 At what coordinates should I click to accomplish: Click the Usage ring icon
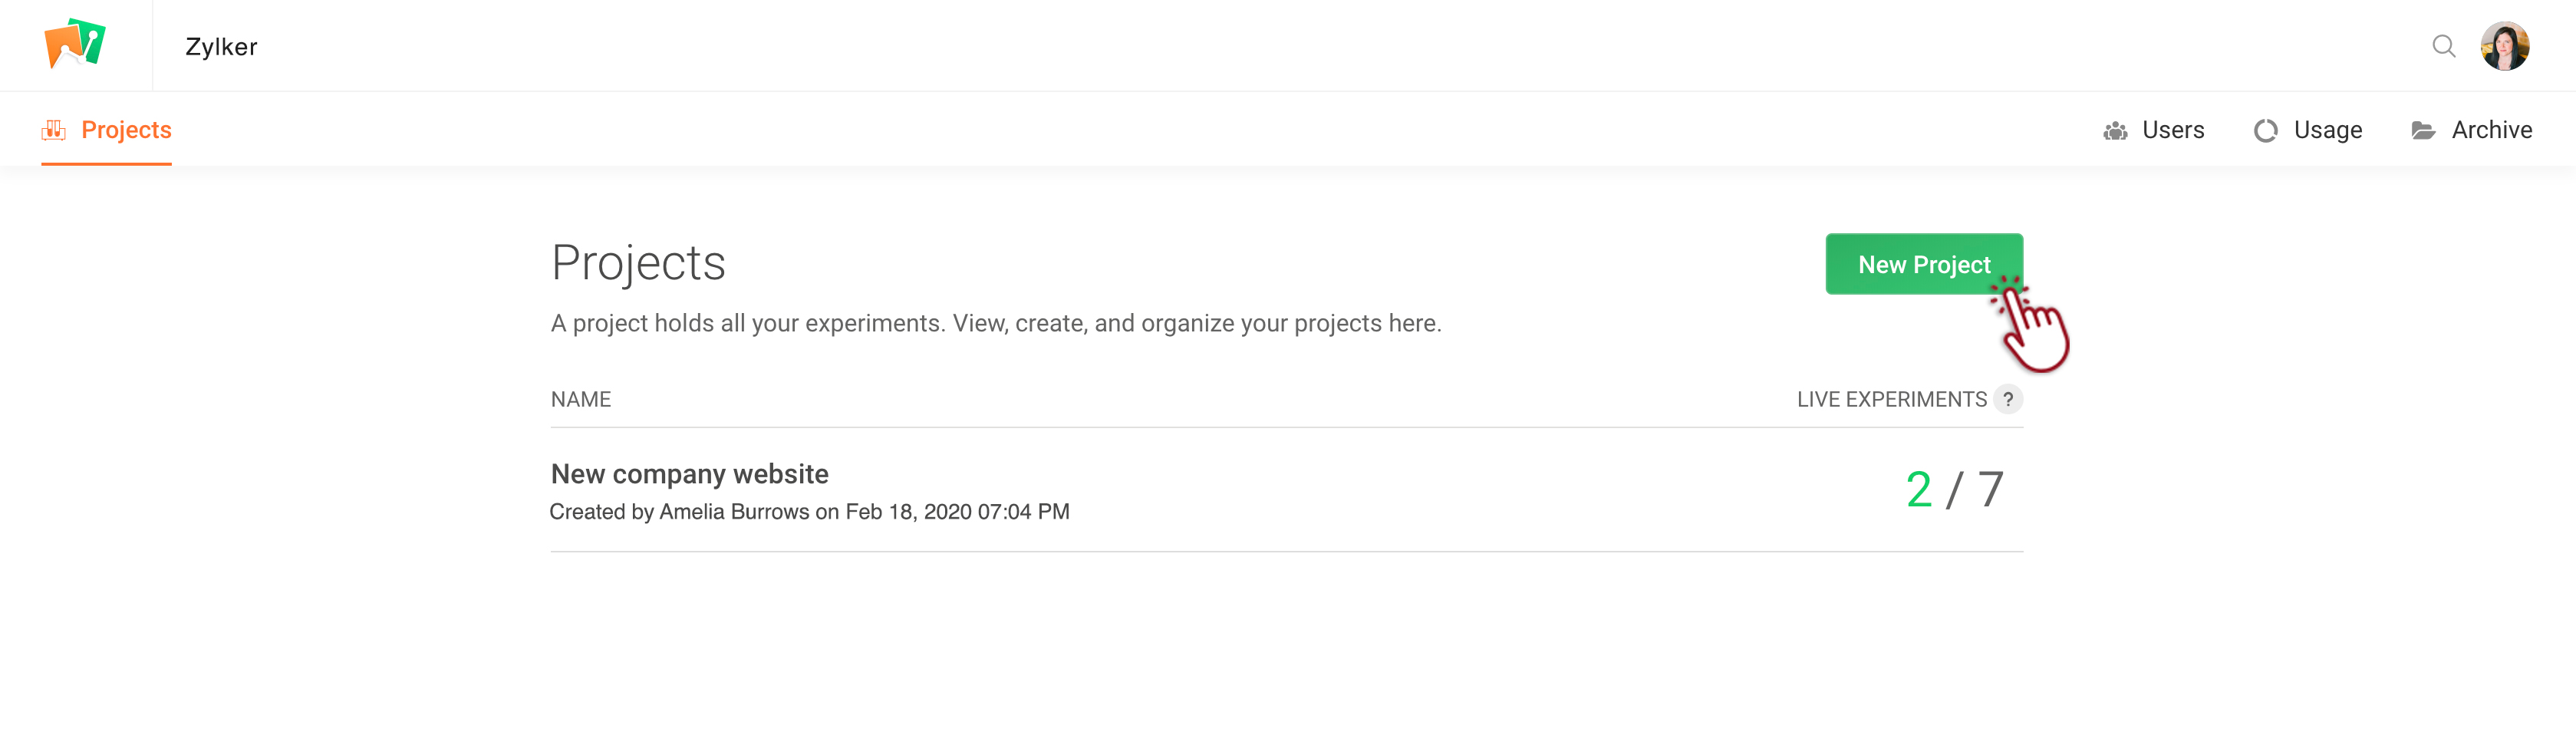(2265, 131)
